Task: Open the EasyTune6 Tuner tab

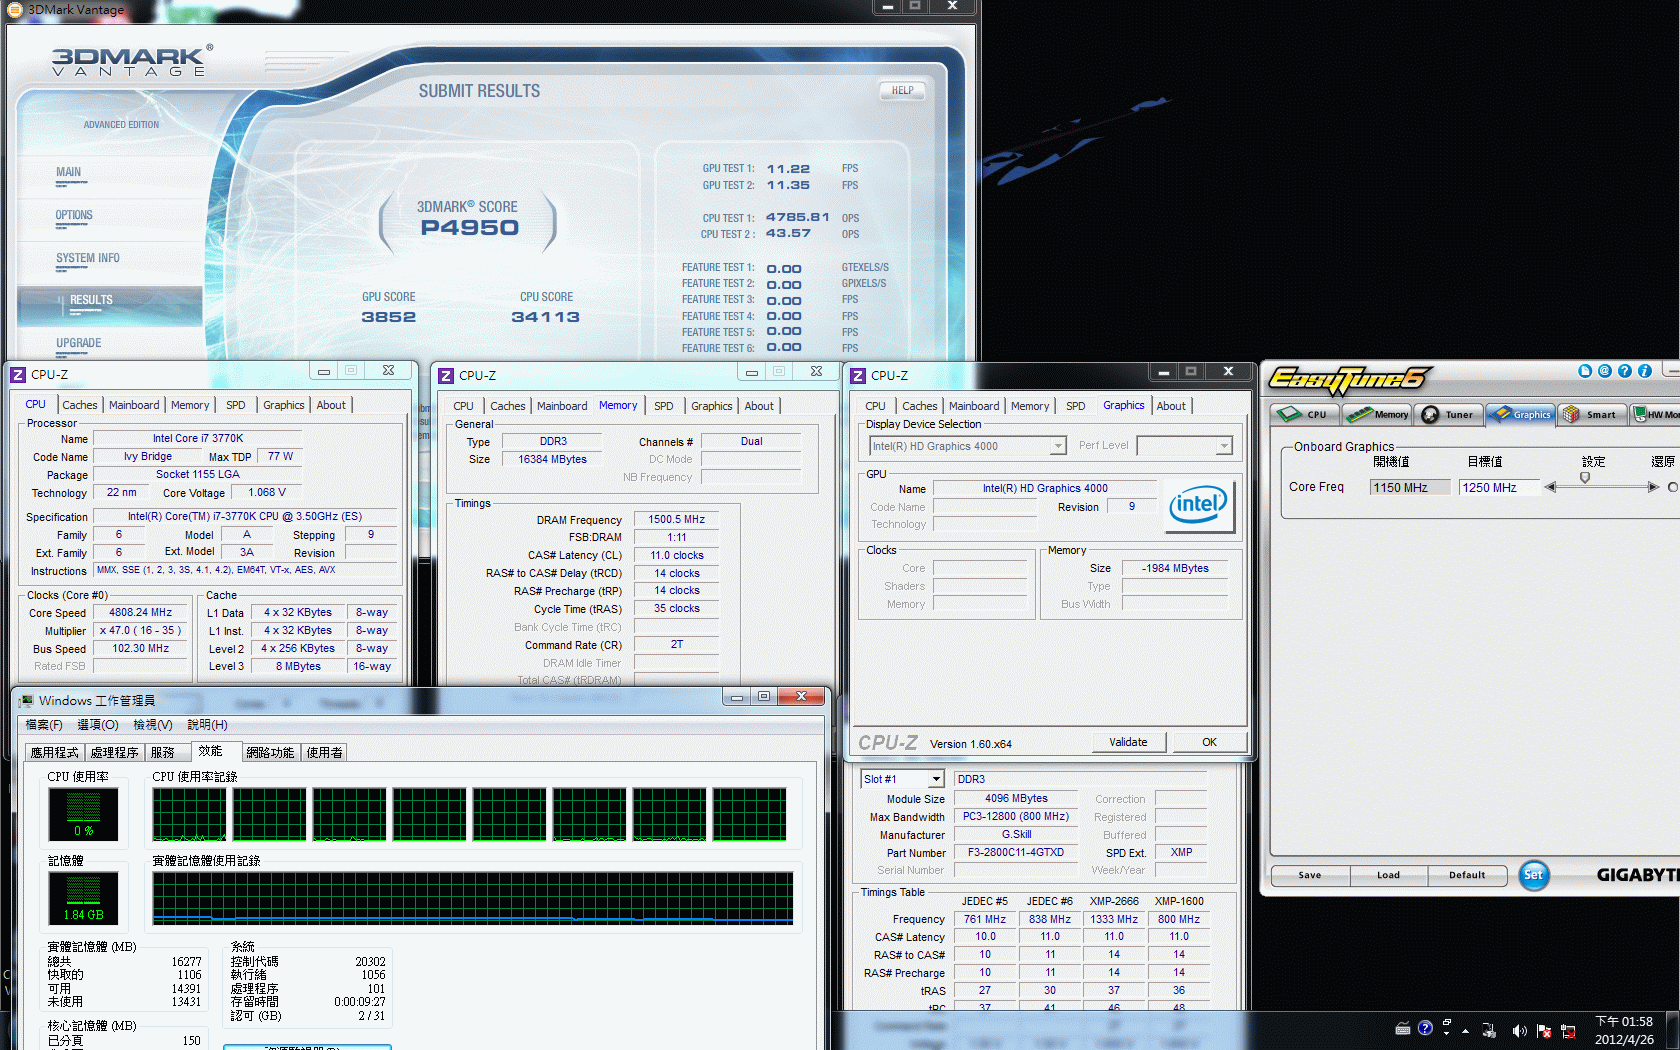Action: tap(1449, 414)
